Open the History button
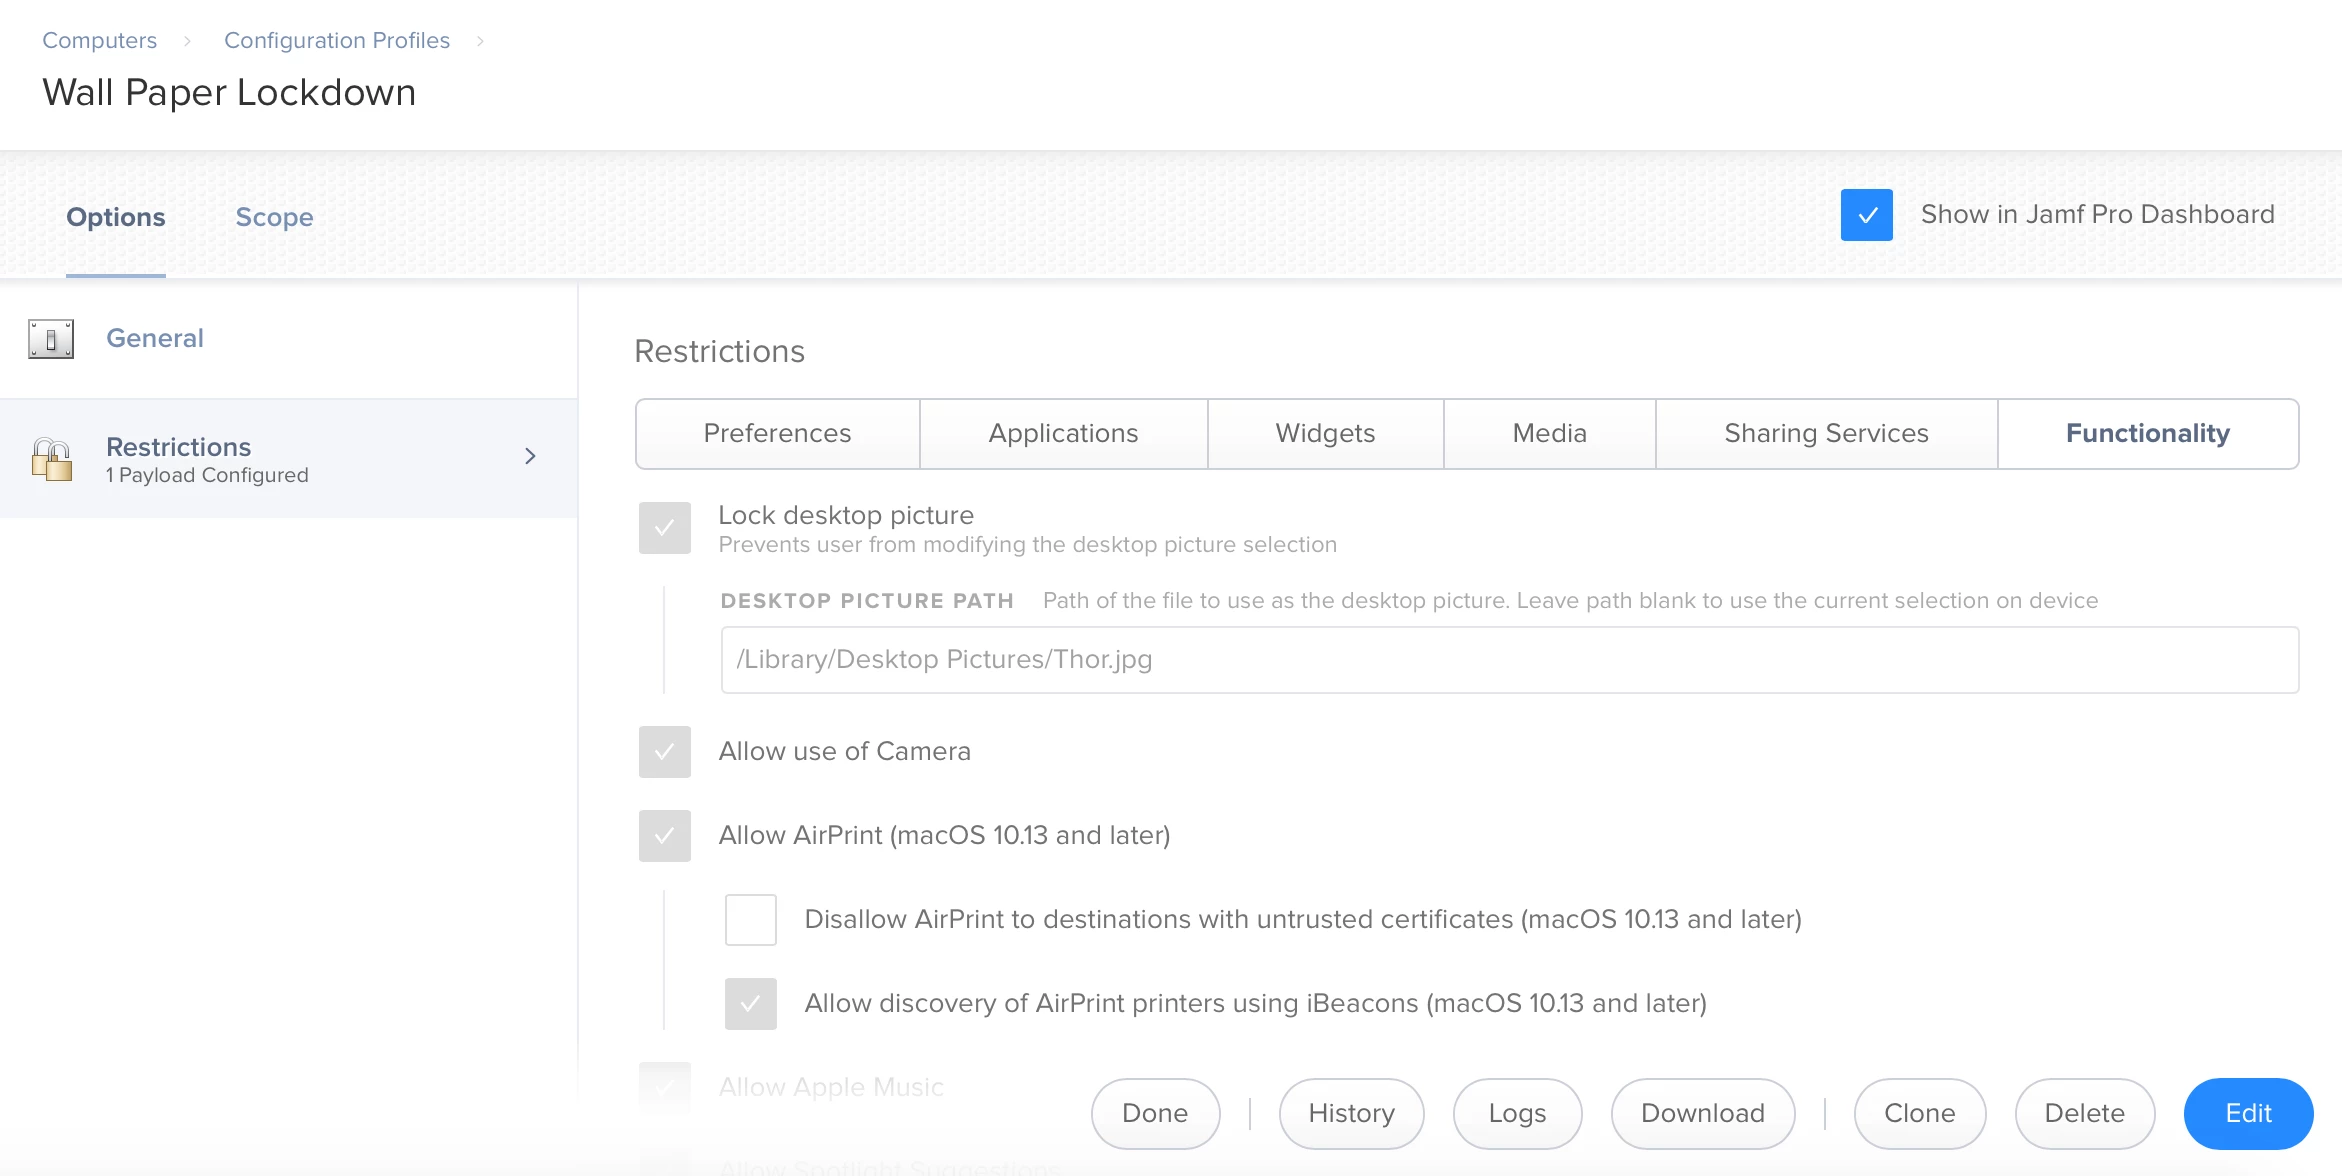2342x1176 pixels. click(x=1351, y=1114)
